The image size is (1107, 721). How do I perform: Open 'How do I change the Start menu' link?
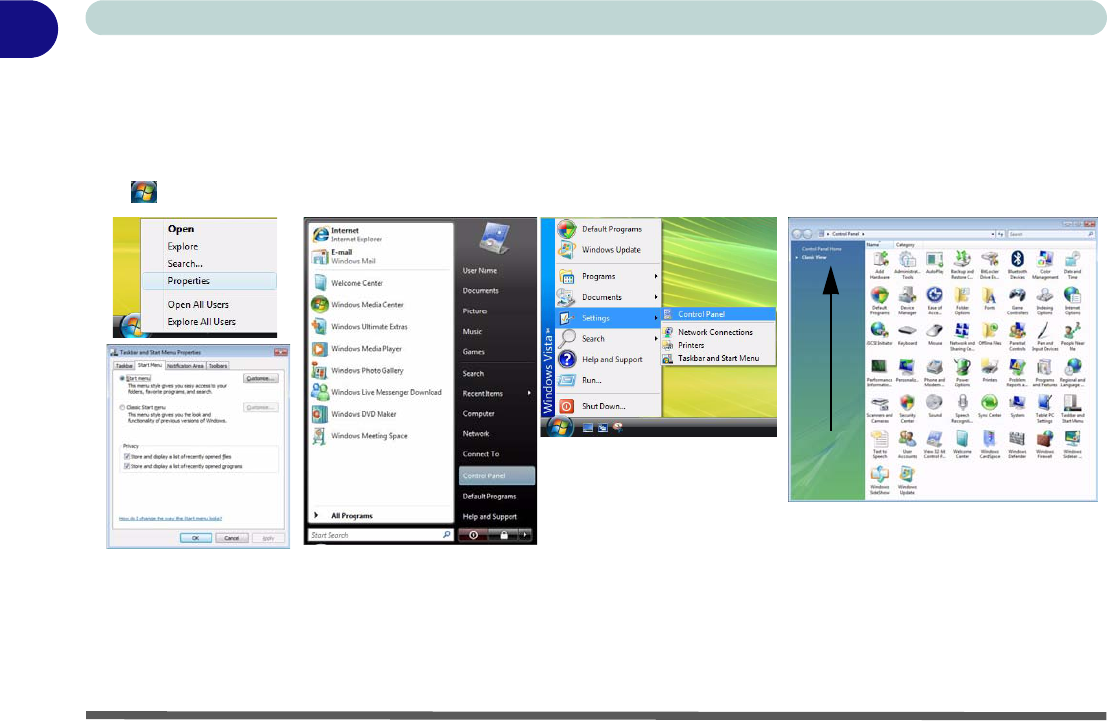(x=170, y=518)
